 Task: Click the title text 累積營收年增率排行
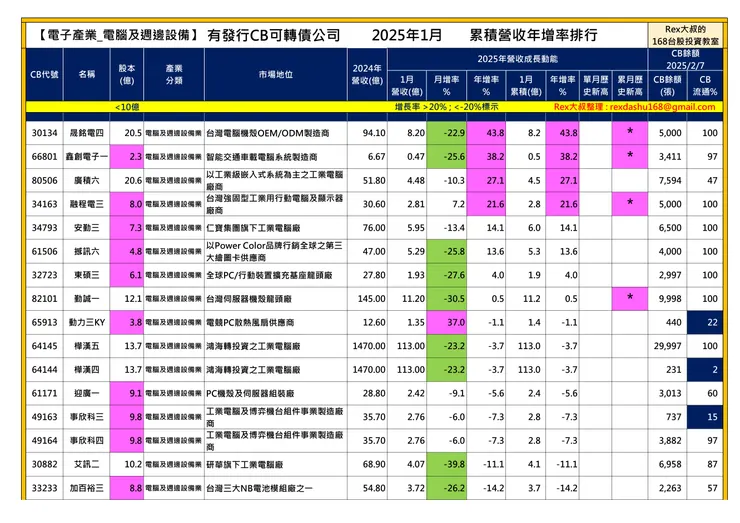point(533,35)
